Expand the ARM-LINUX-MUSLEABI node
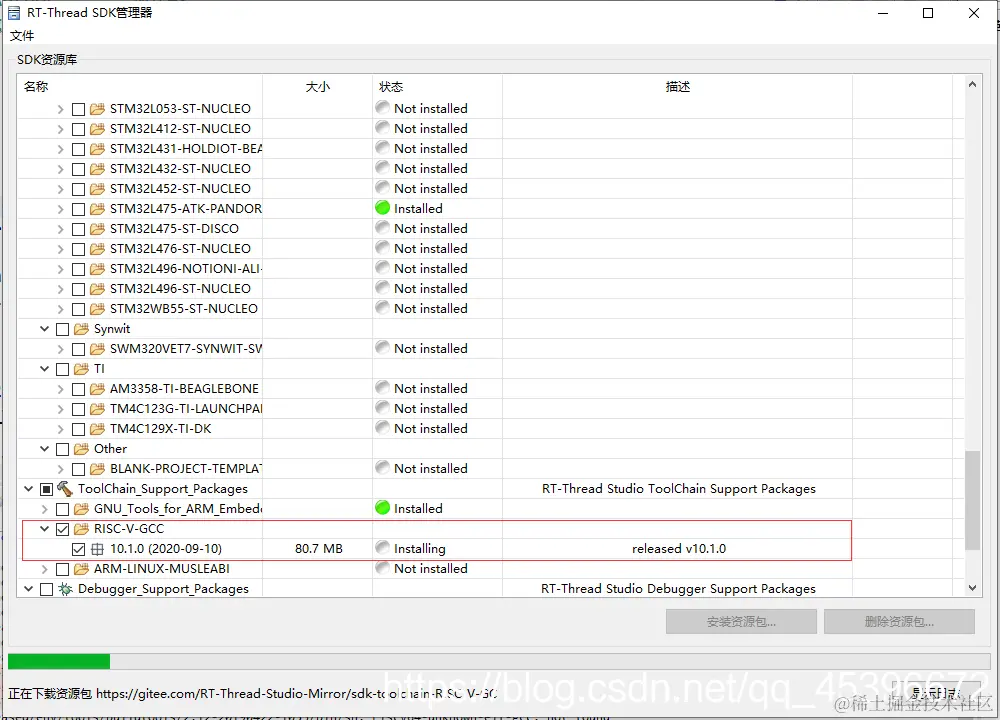Image resolution: width=1000 pixels, height=720 pixels. point(44,569)
